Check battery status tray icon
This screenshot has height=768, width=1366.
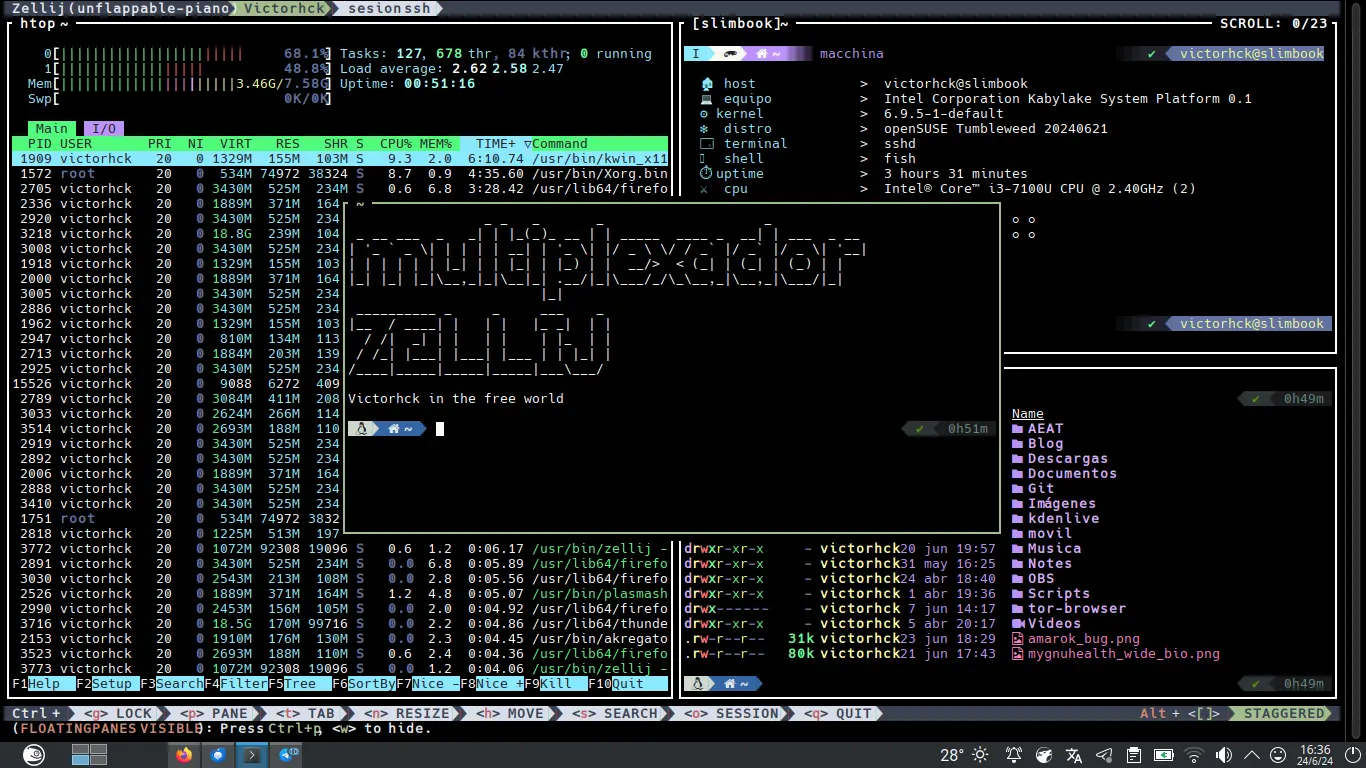click(x=1164, y=755)
